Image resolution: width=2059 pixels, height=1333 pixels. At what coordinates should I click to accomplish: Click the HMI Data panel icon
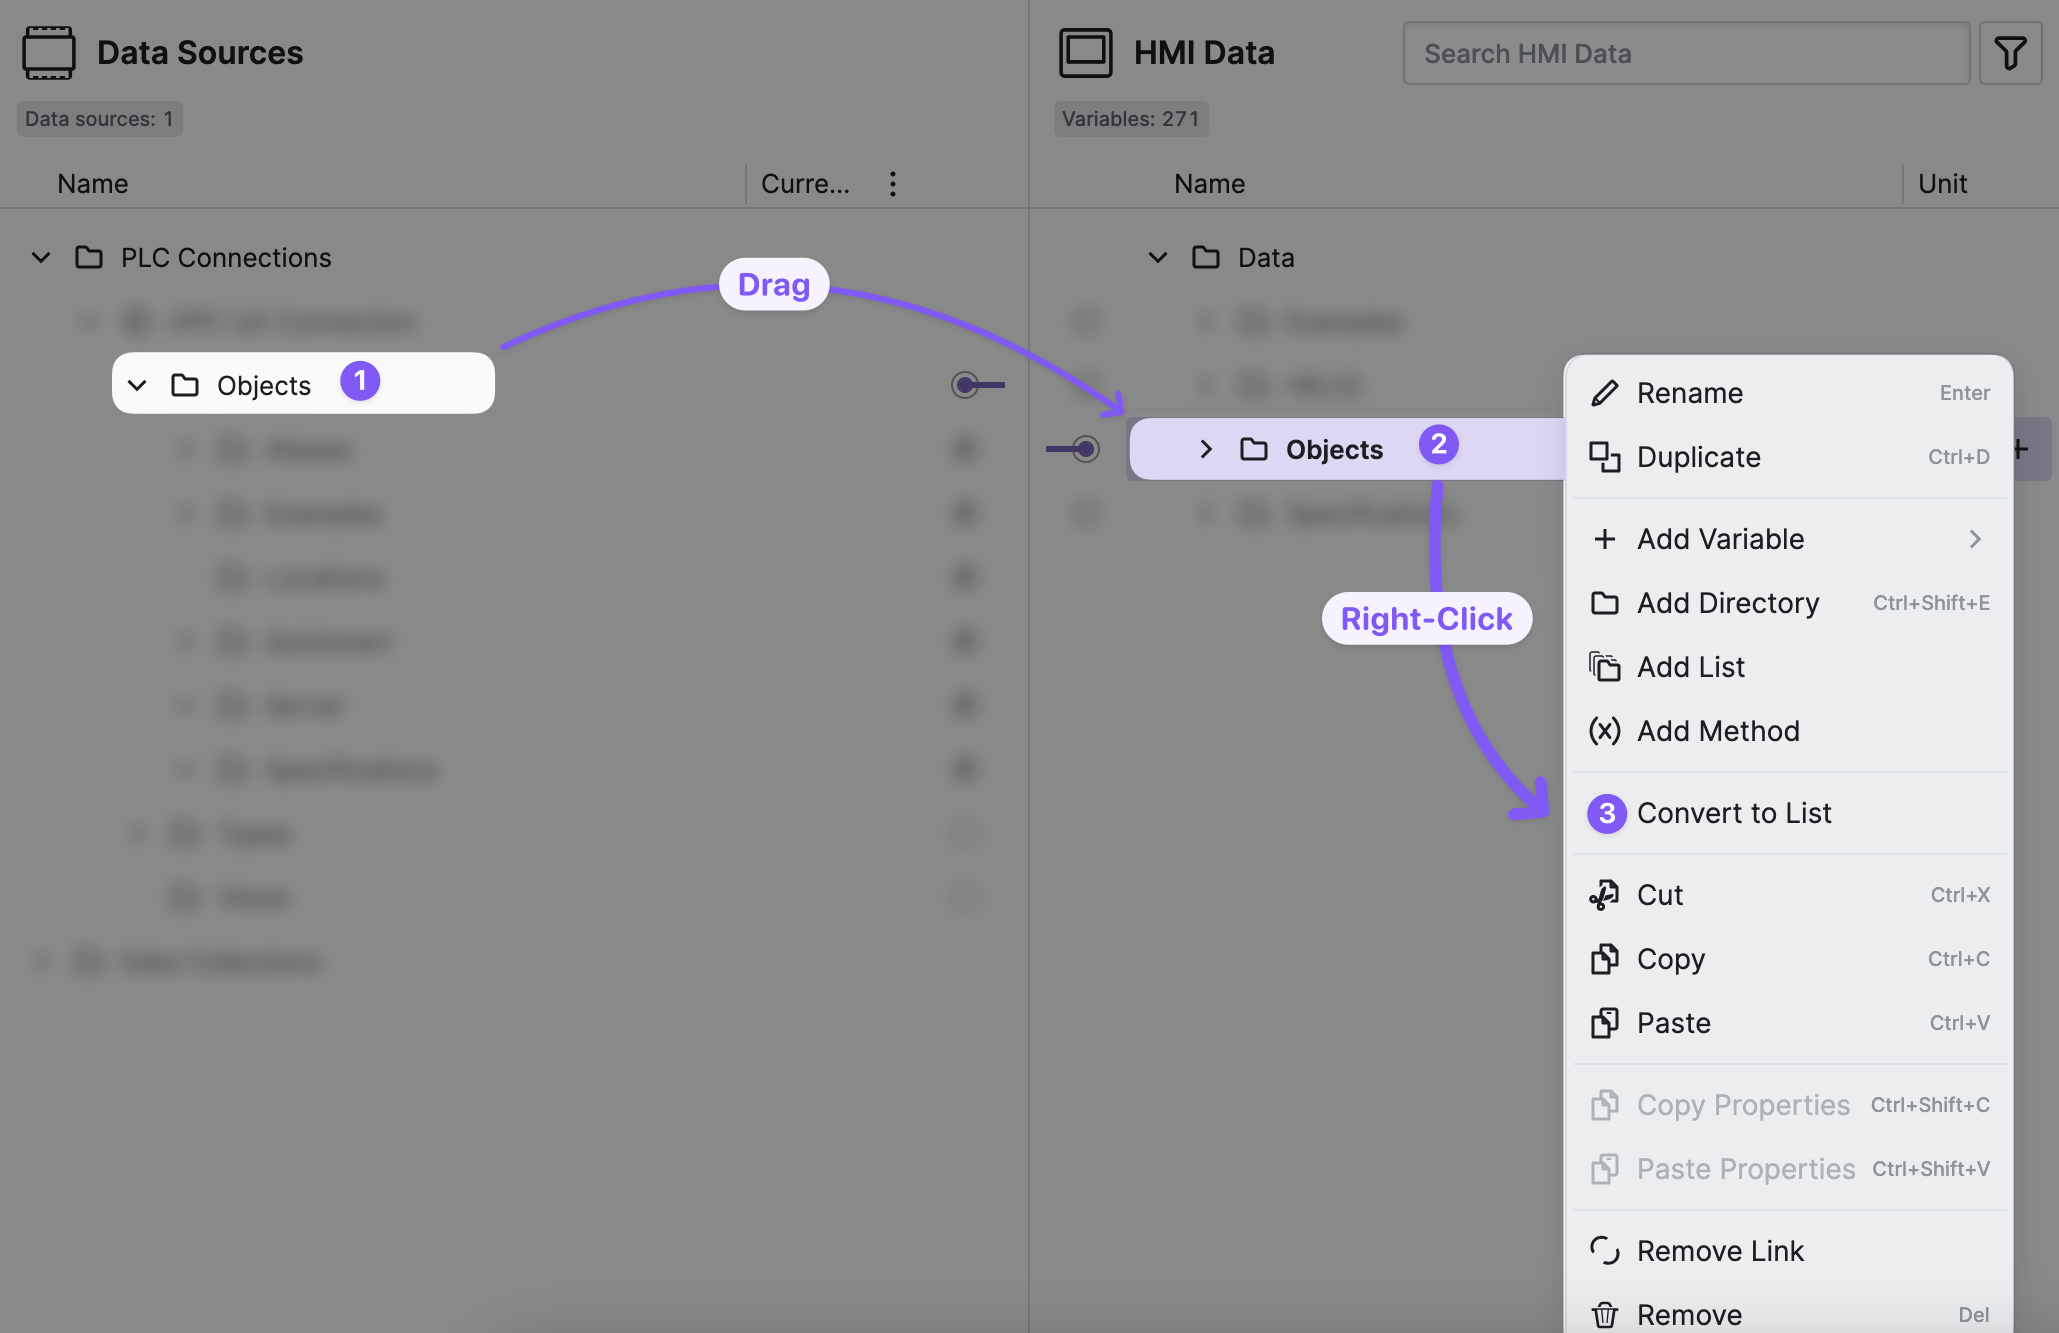[x=1085, y=53]
